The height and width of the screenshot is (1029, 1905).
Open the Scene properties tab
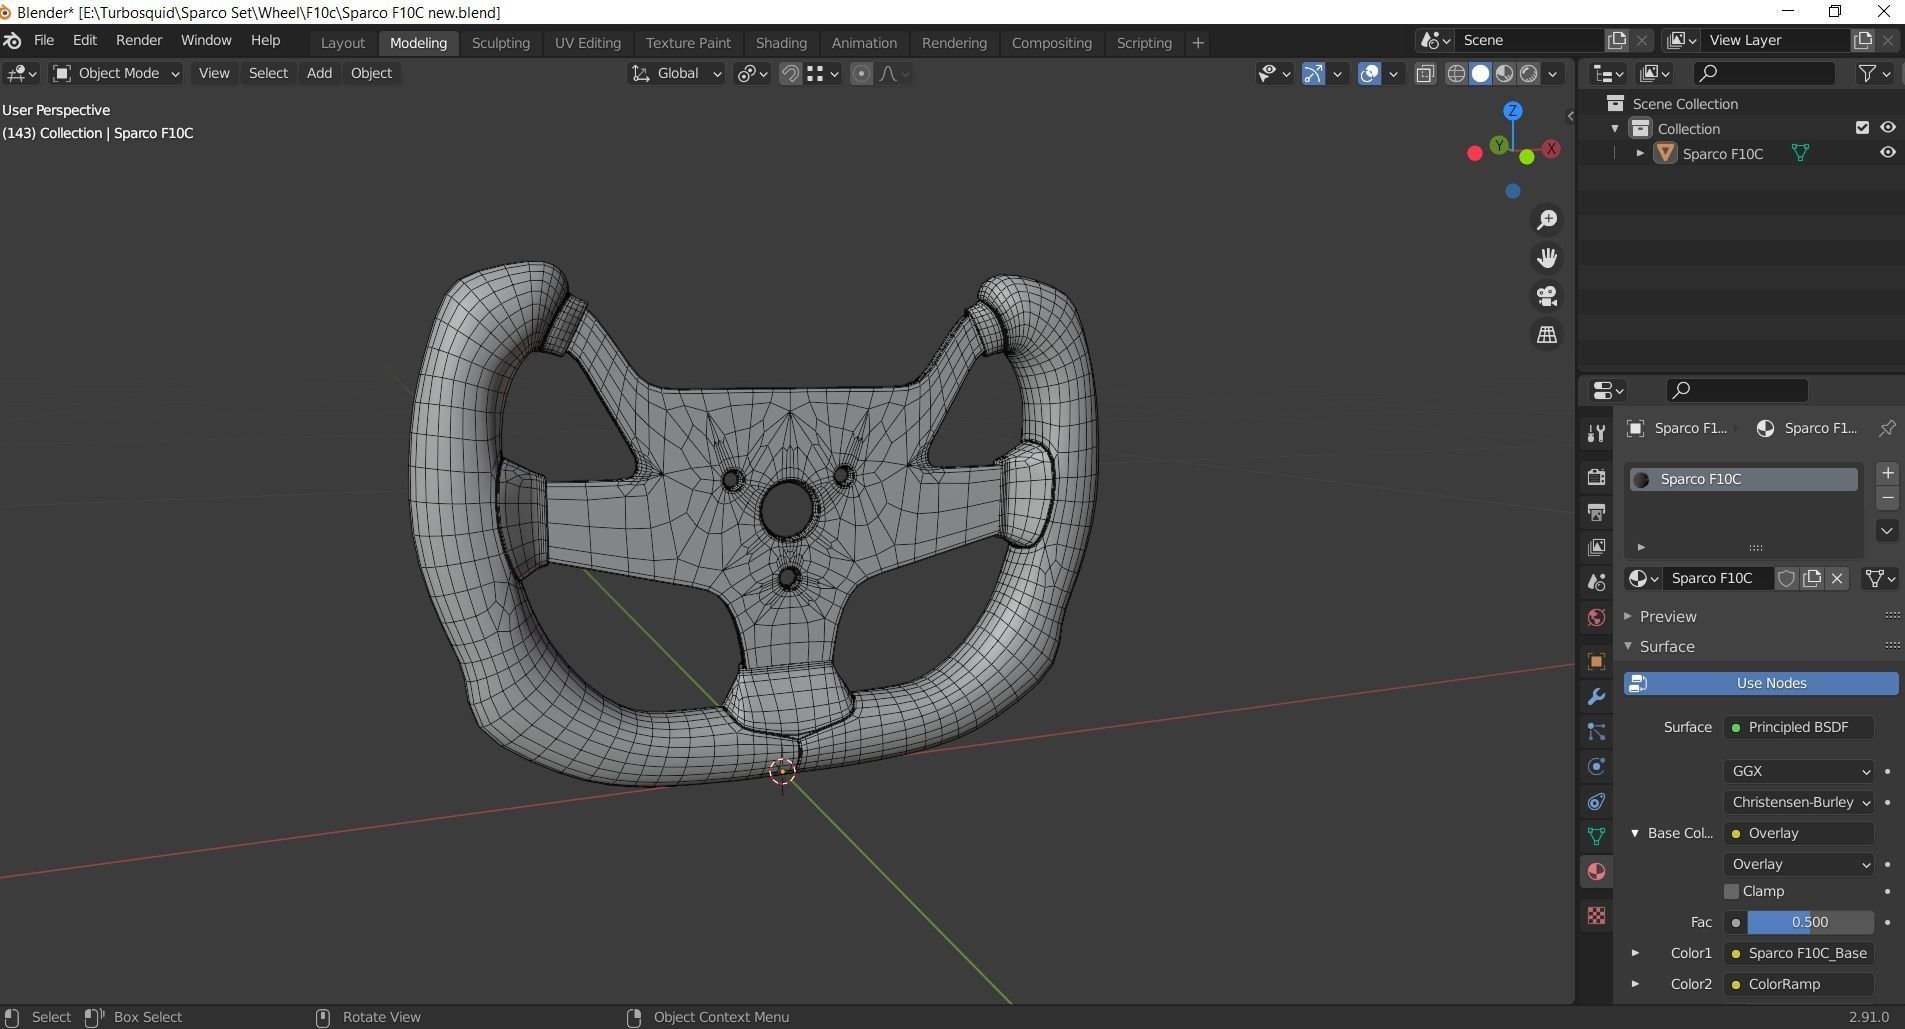point(1596,582)
